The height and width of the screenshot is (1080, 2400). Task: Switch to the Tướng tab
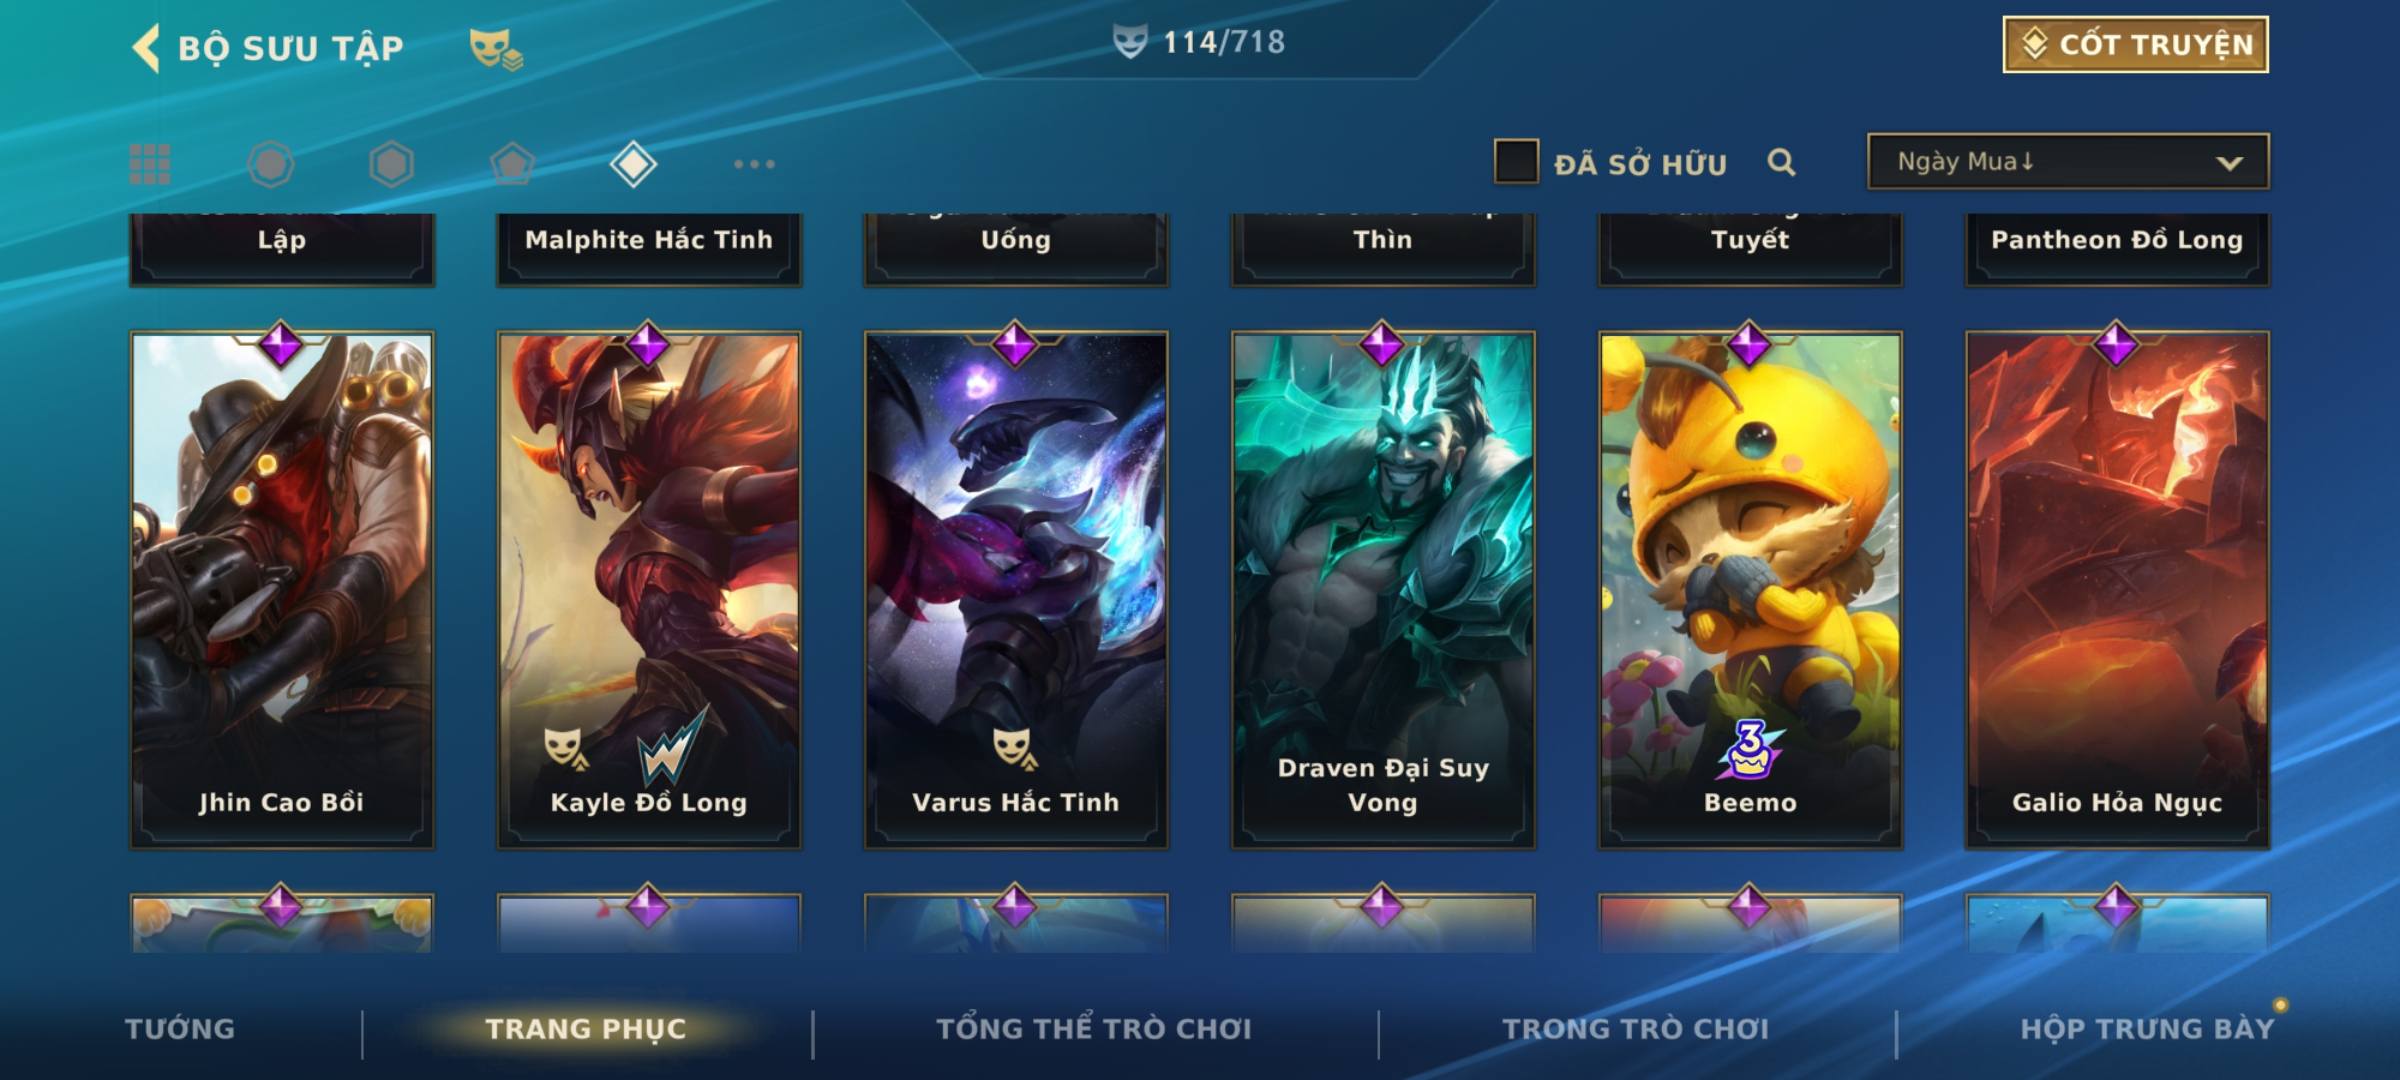(x=180, y=1029)
